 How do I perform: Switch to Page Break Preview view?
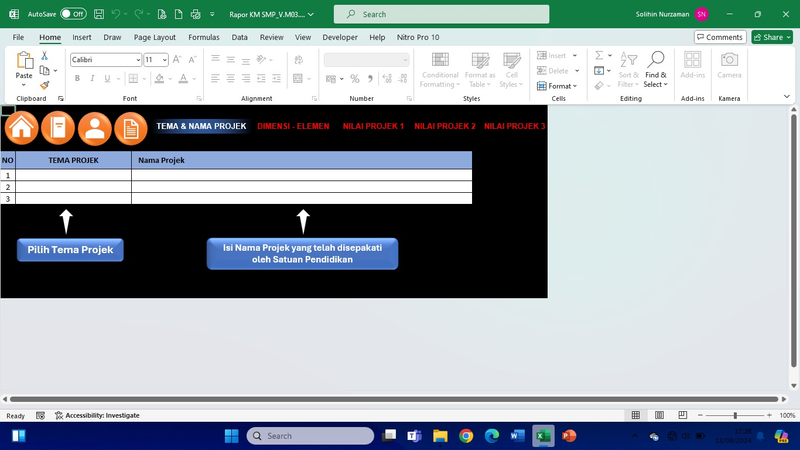683,415
